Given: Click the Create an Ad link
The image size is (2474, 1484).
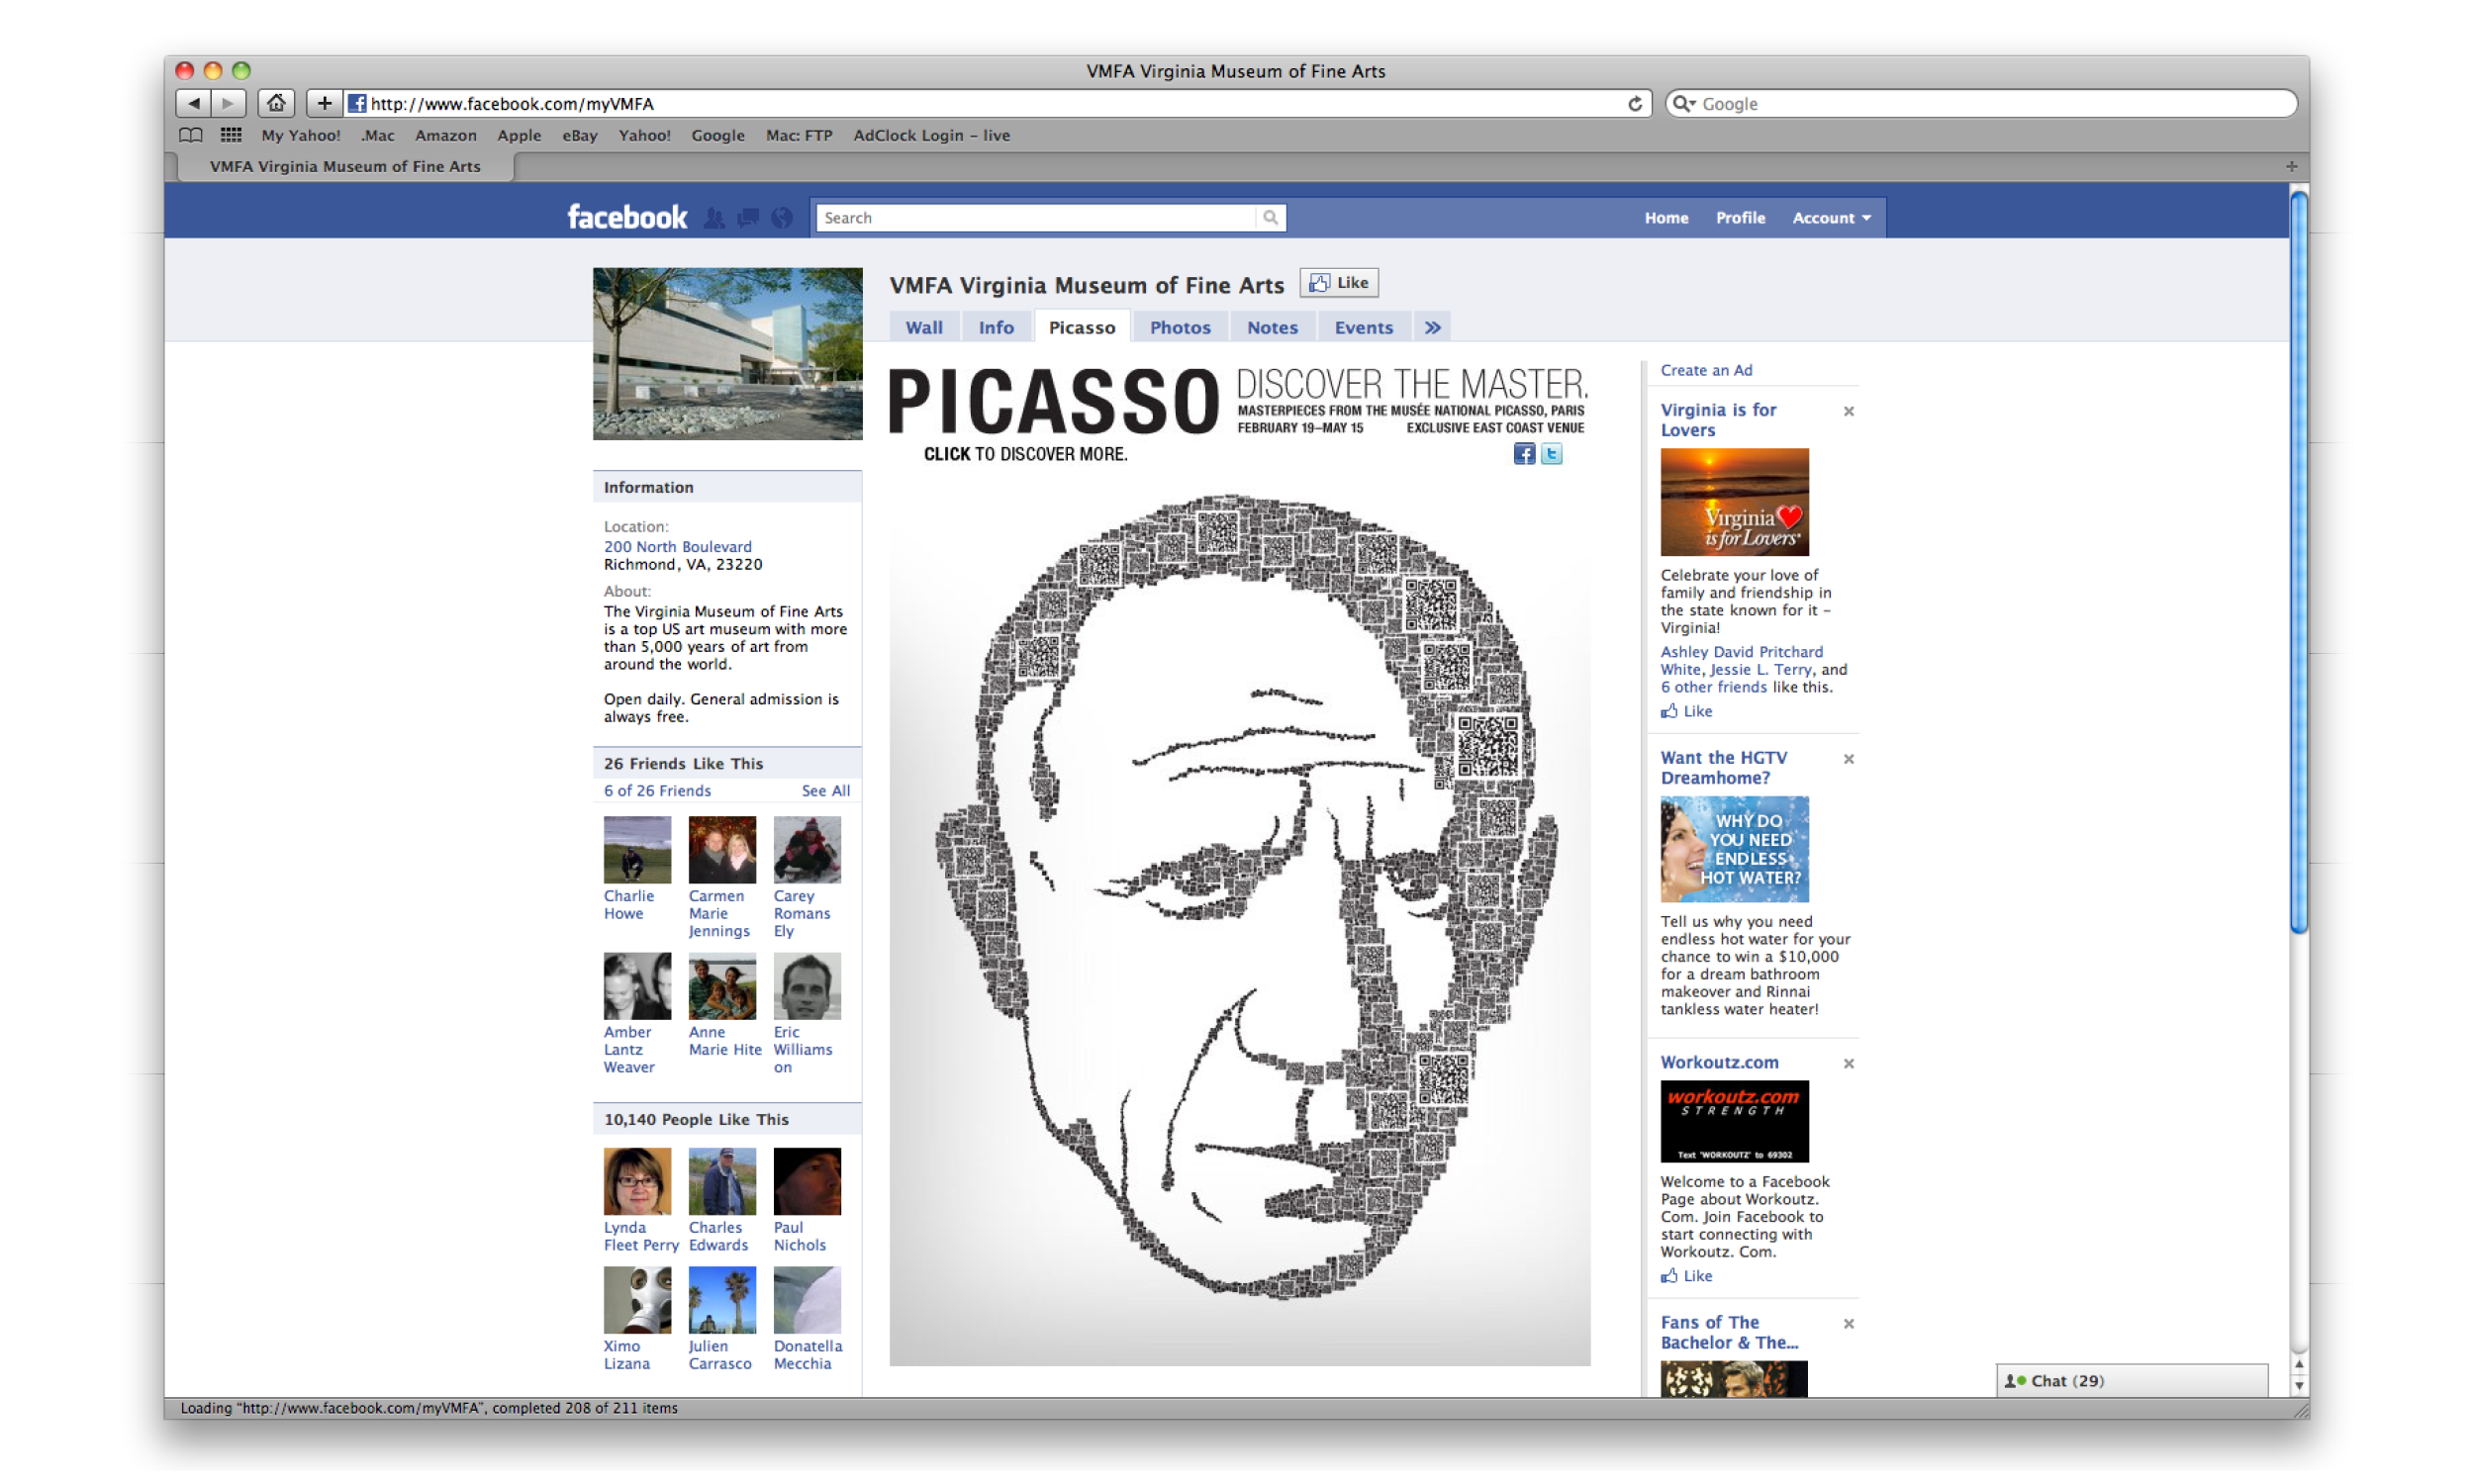Looking at the screenshot, I should 1706,370.
